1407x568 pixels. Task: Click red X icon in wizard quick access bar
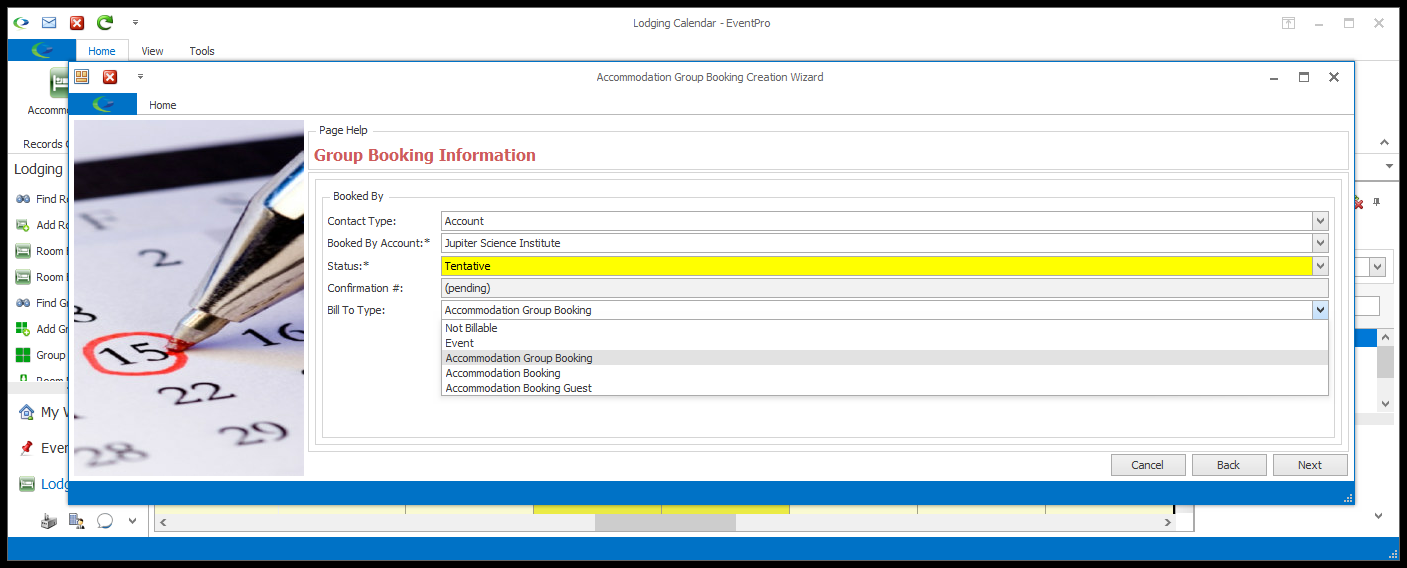110,76
